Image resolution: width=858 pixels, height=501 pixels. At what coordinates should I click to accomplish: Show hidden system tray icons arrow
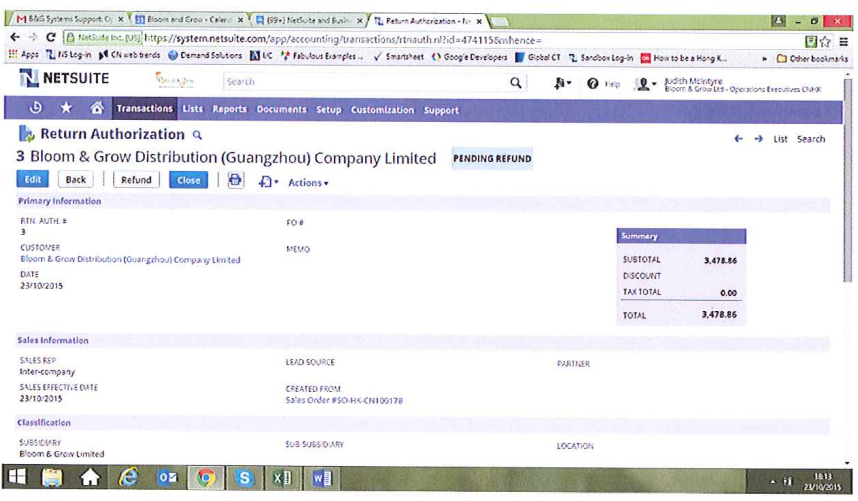[773, 482]
